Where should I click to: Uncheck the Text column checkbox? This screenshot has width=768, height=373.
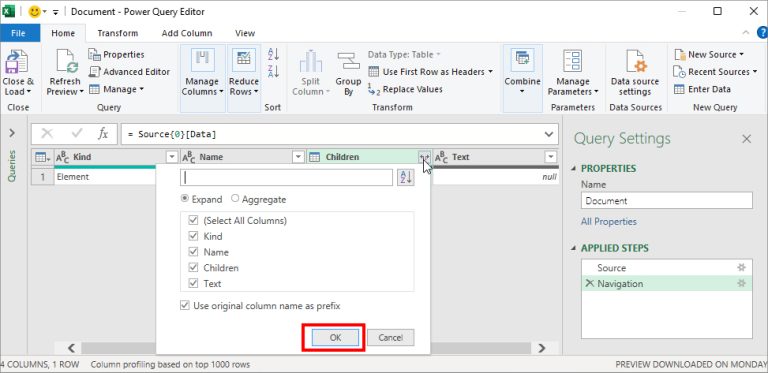[193, 283]
